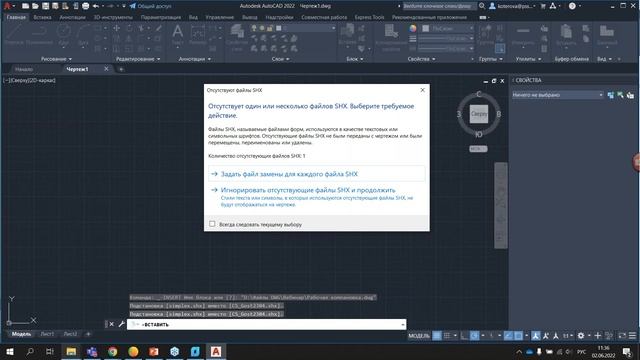Toggle grid display in the status bar
This screenshot has width=640, height=360.
click(437, 336)
